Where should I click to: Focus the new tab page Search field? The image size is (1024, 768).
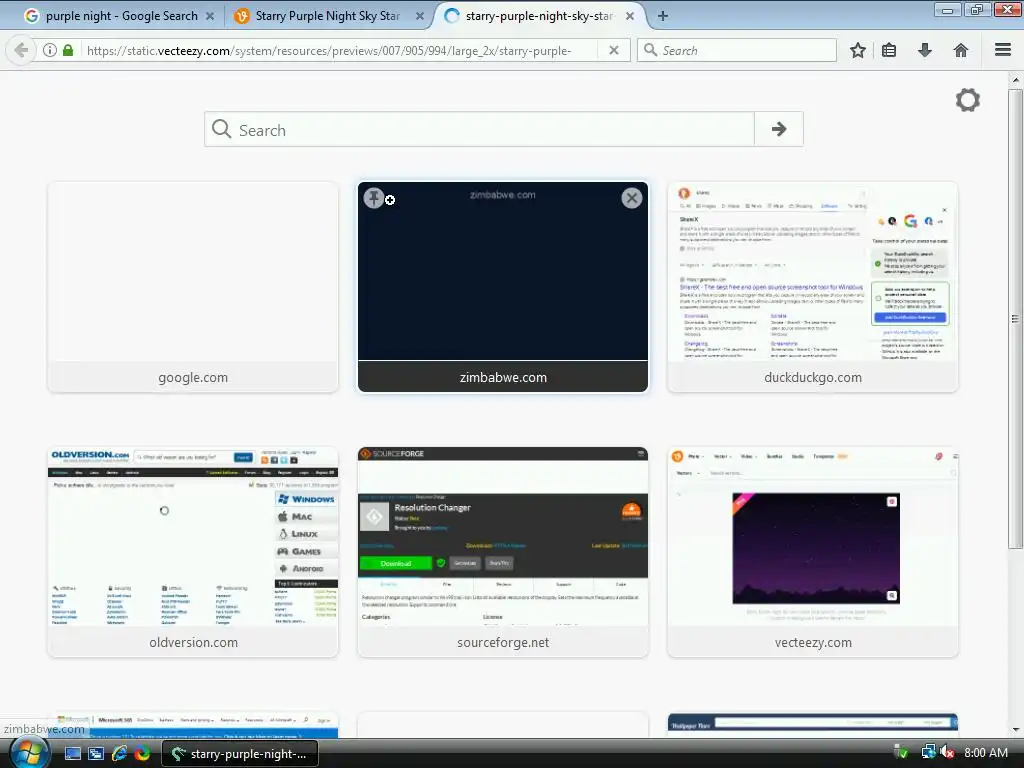[480, 129]
